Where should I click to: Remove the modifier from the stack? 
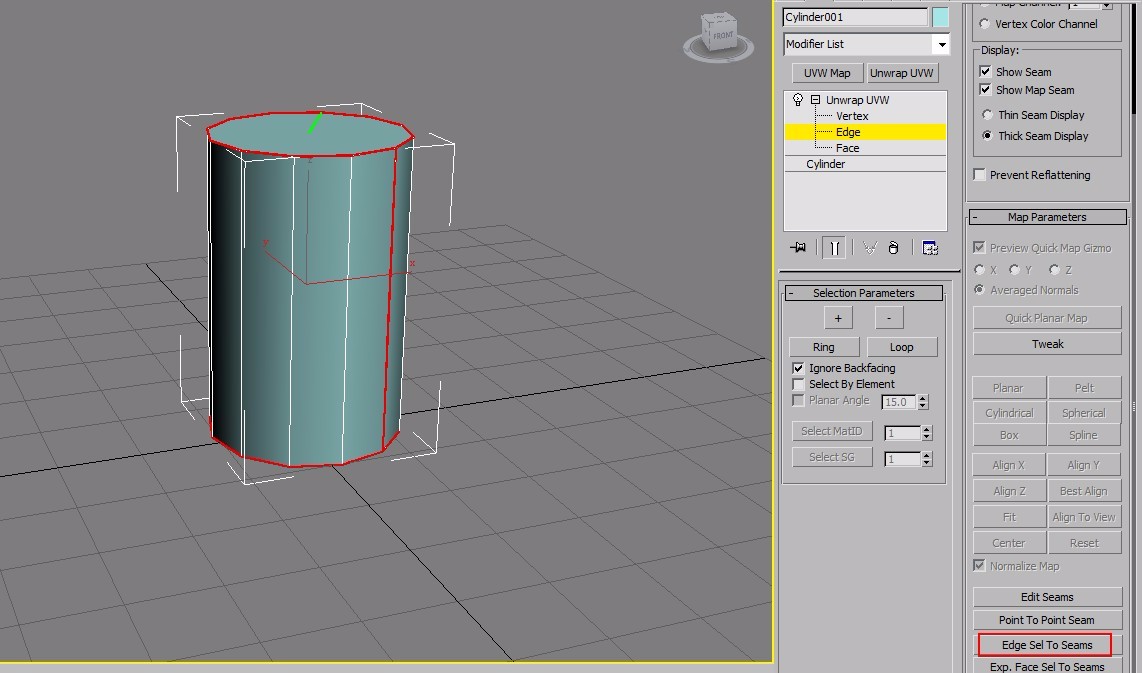(x=893, y=247)
